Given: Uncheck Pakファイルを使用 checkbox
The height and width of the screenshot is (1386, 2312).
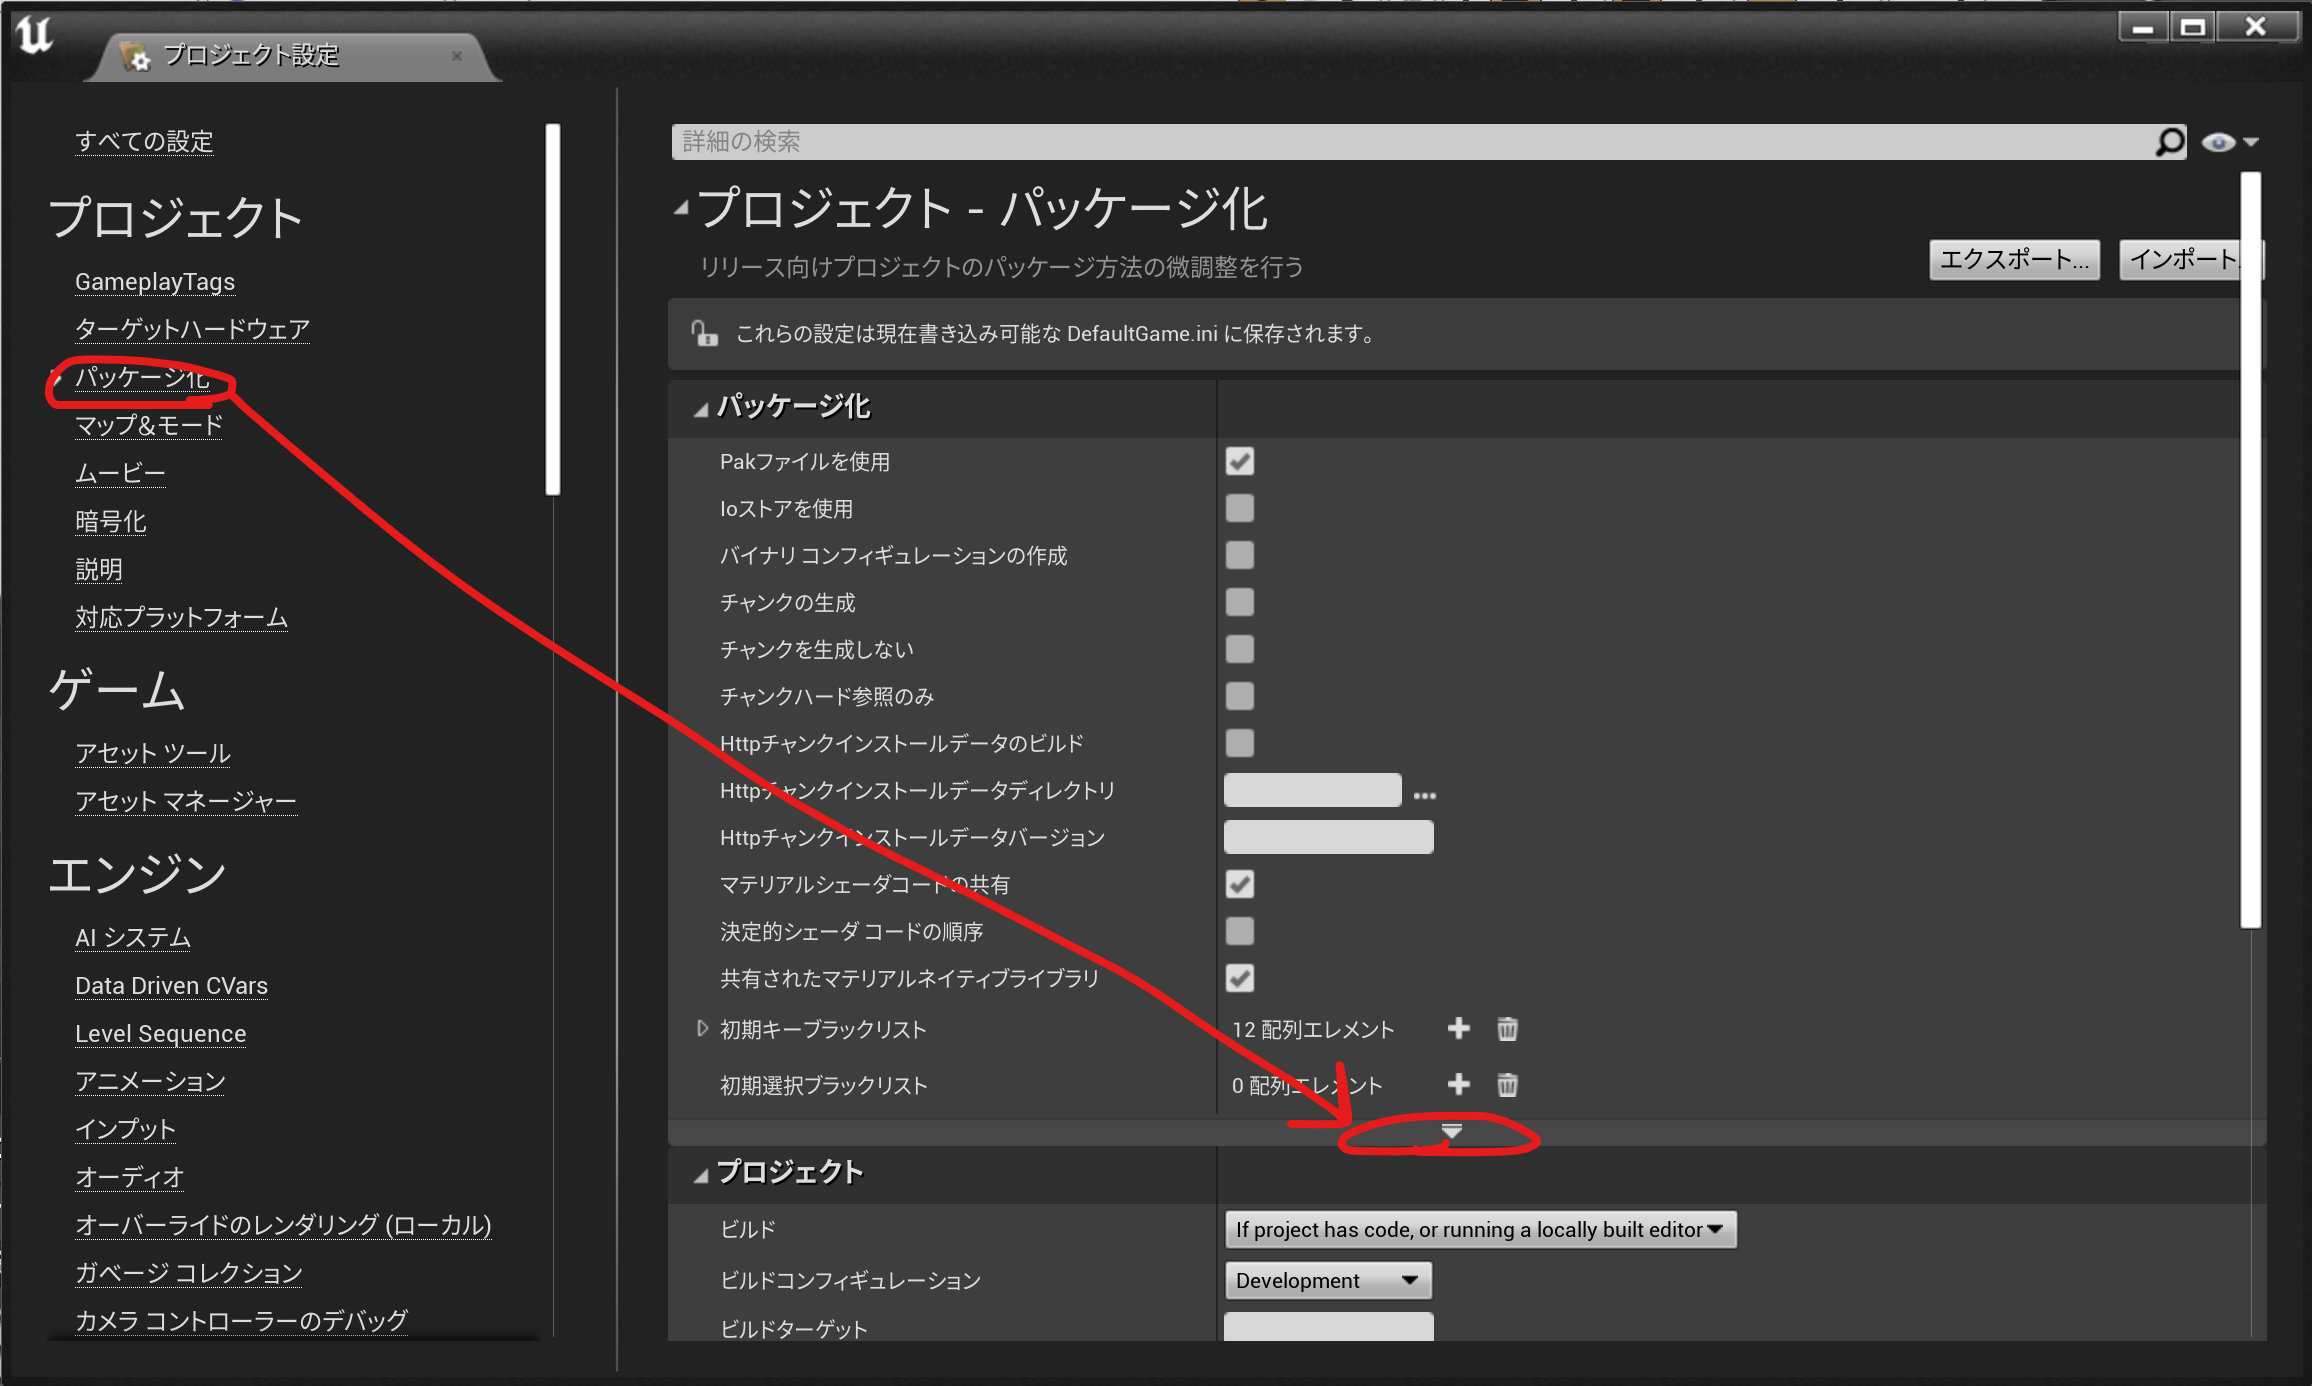Looking at the screenshot, I should click(x=1240, y=461).
